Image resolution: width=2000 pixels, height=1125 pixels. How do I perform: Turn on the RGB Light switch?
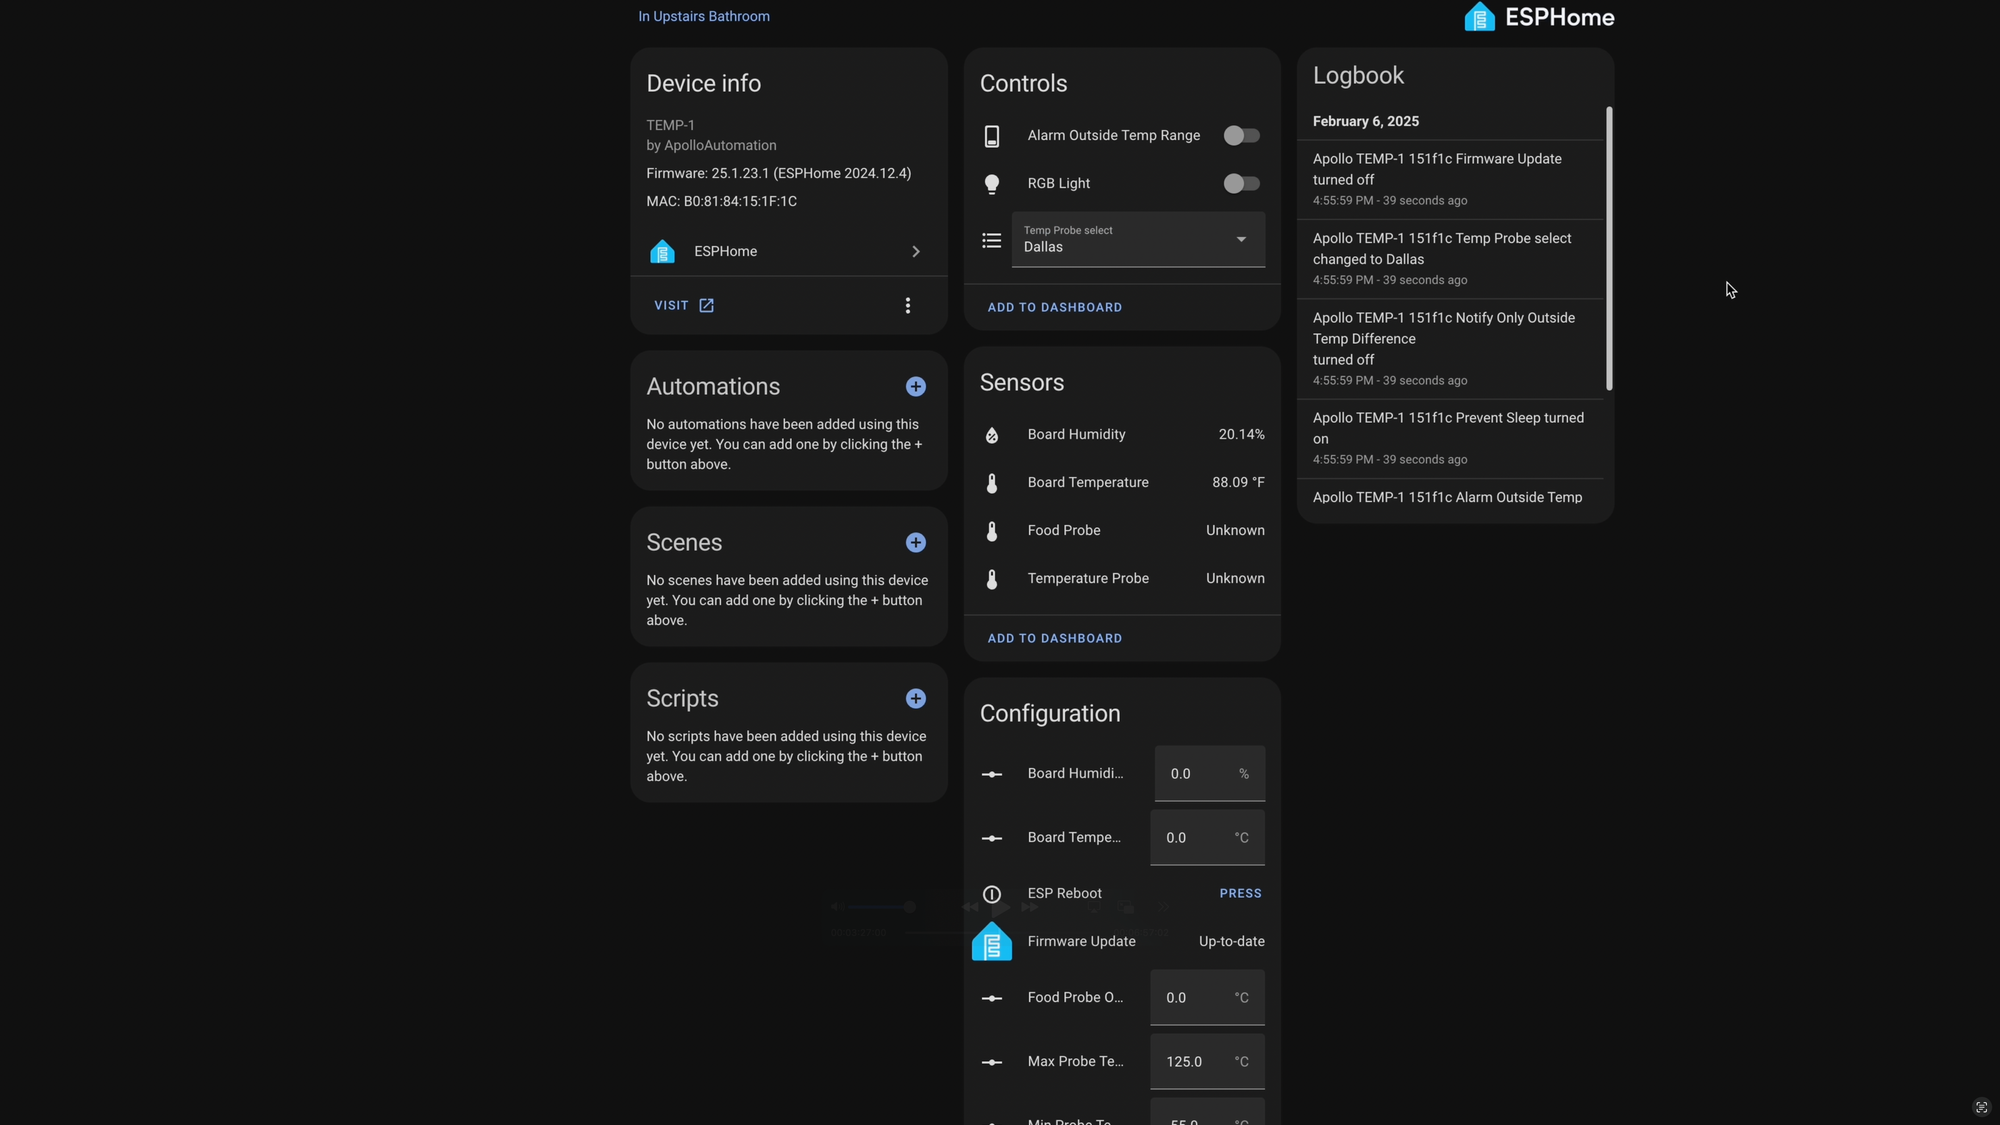[x=1241, y=184]
